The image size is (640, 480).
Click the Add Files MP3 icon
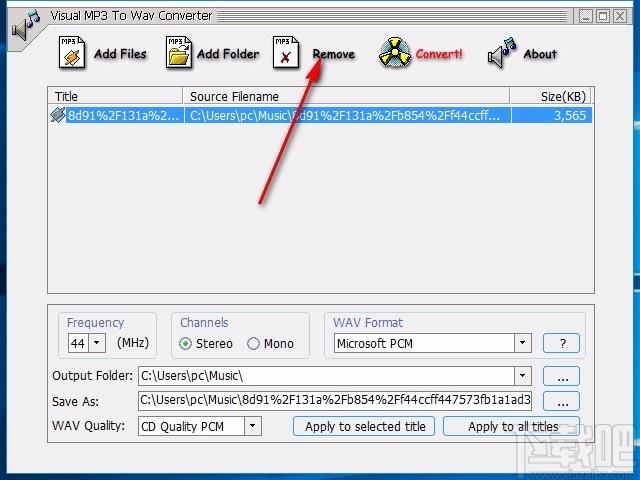pos(72,53)
